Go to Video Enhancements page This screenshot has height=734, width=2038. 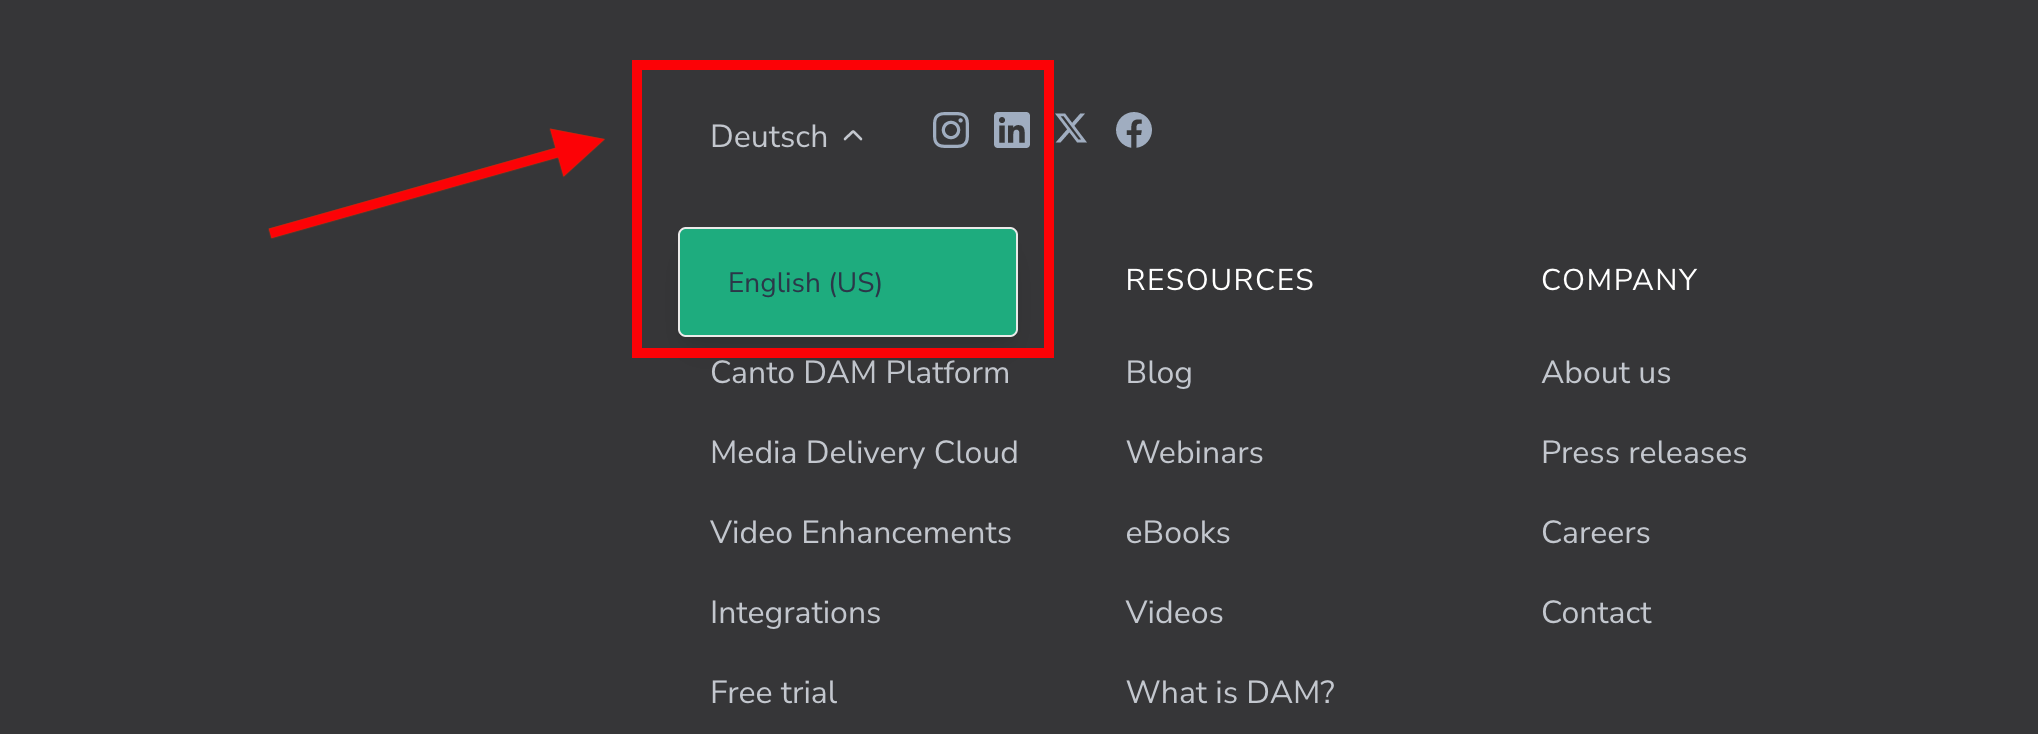pyautogui.click(x=861, y=532)
